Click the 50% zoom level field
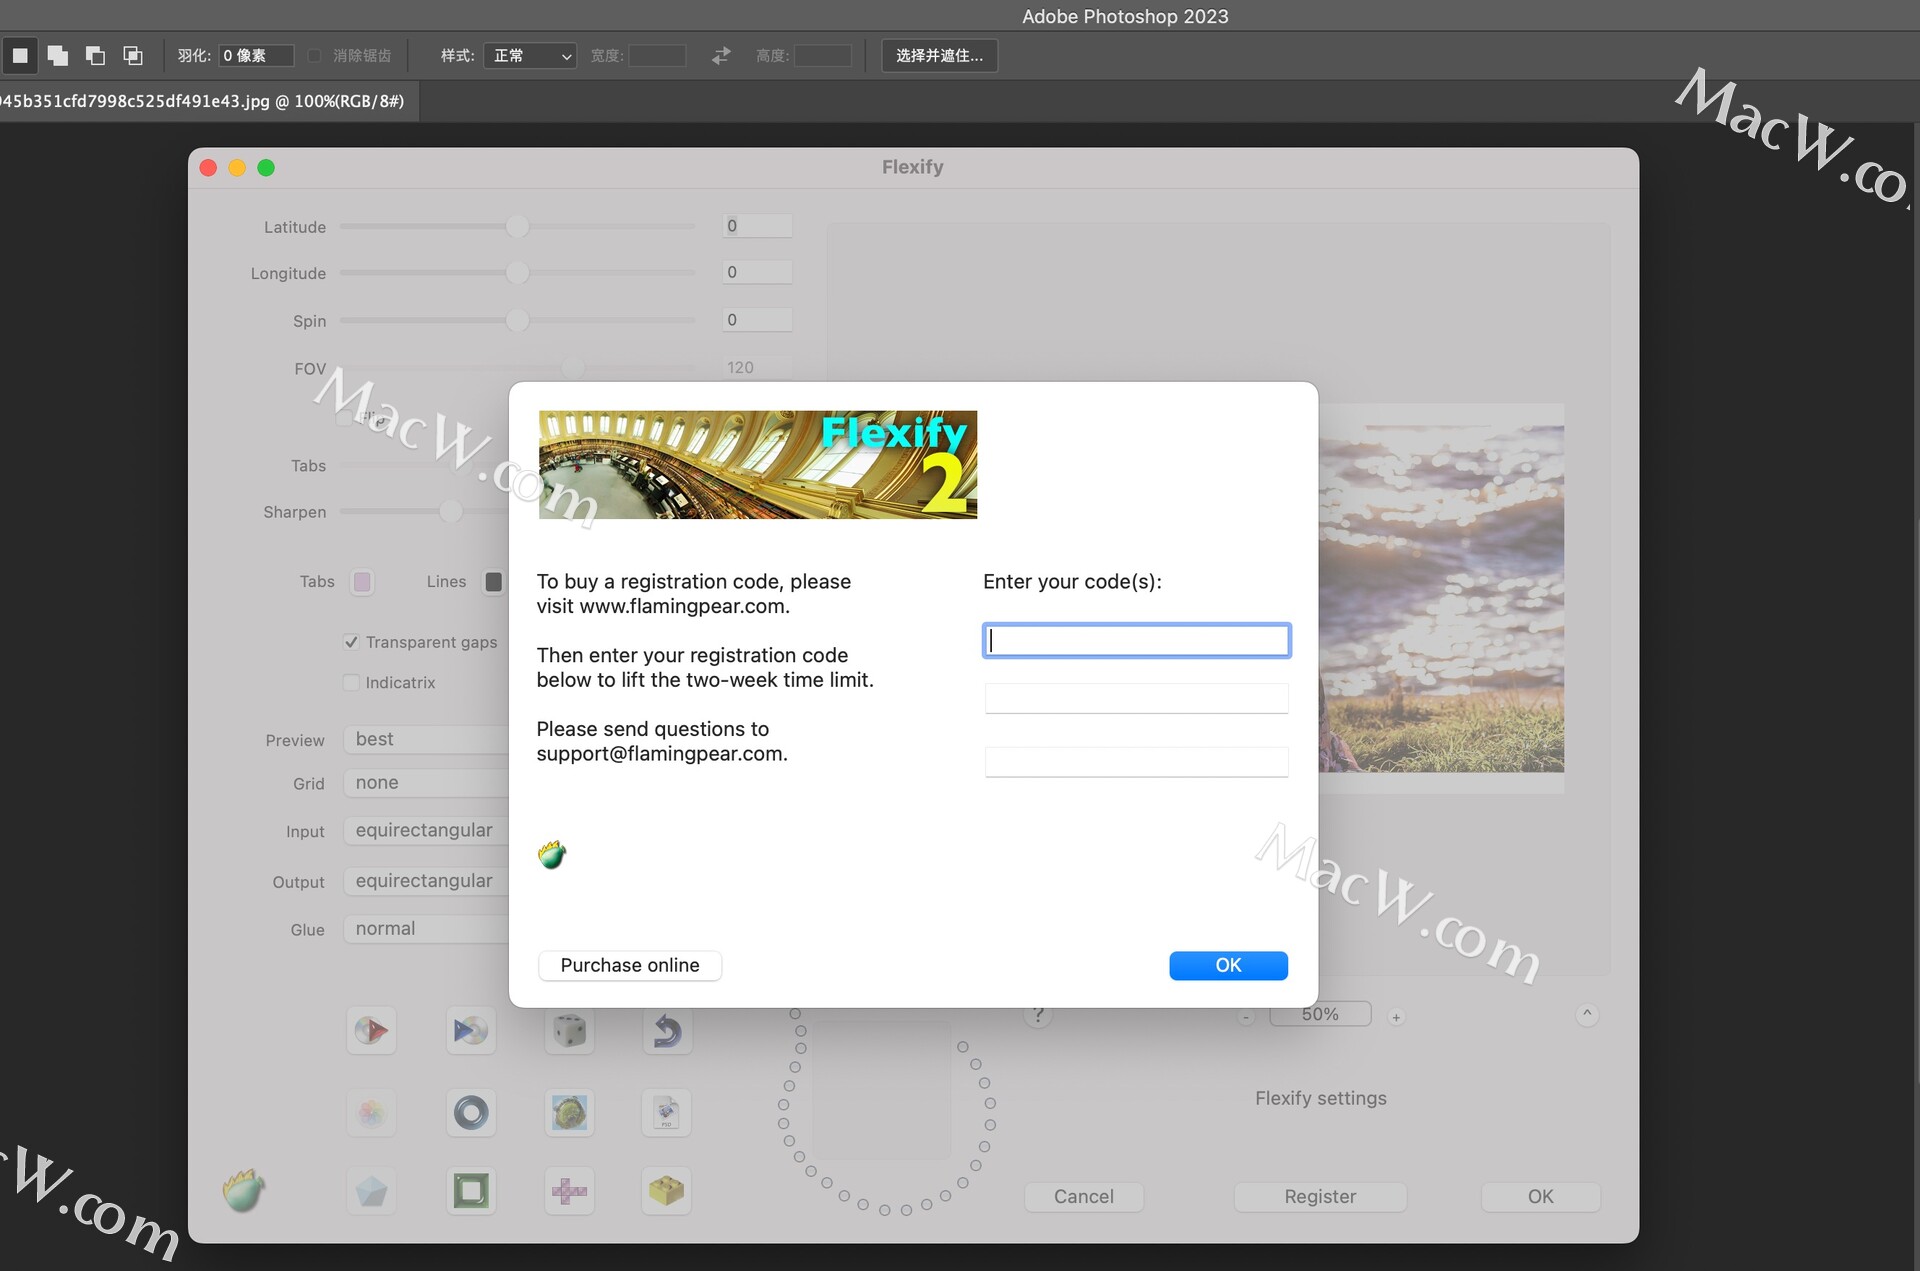1920x1271 pixels. tap(1320, 1014)
